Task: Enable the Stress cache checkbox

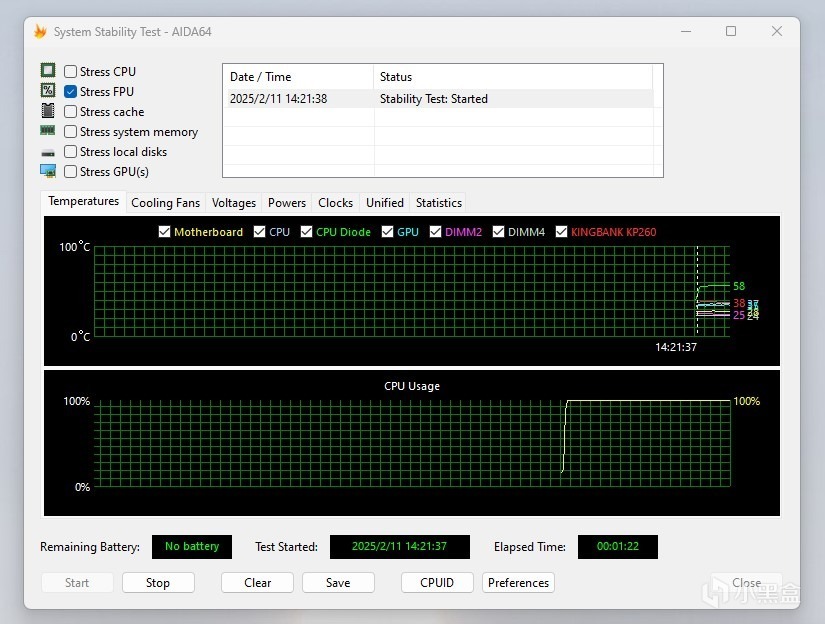Action: [x=71, y=112]
